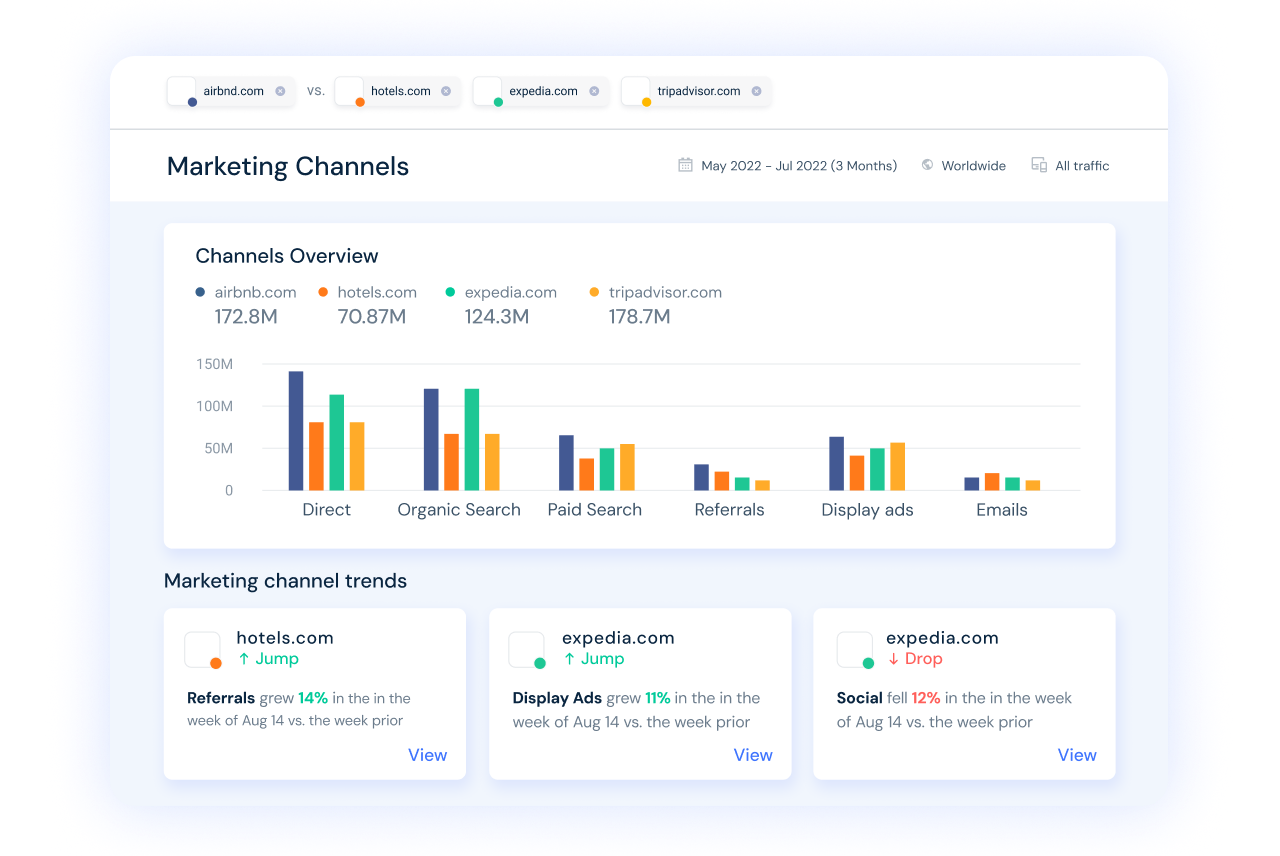Click the airbnb.com Direct bar in the chart
The height and width of the screenshot is (856, 1280).
(x=296, y=430)
